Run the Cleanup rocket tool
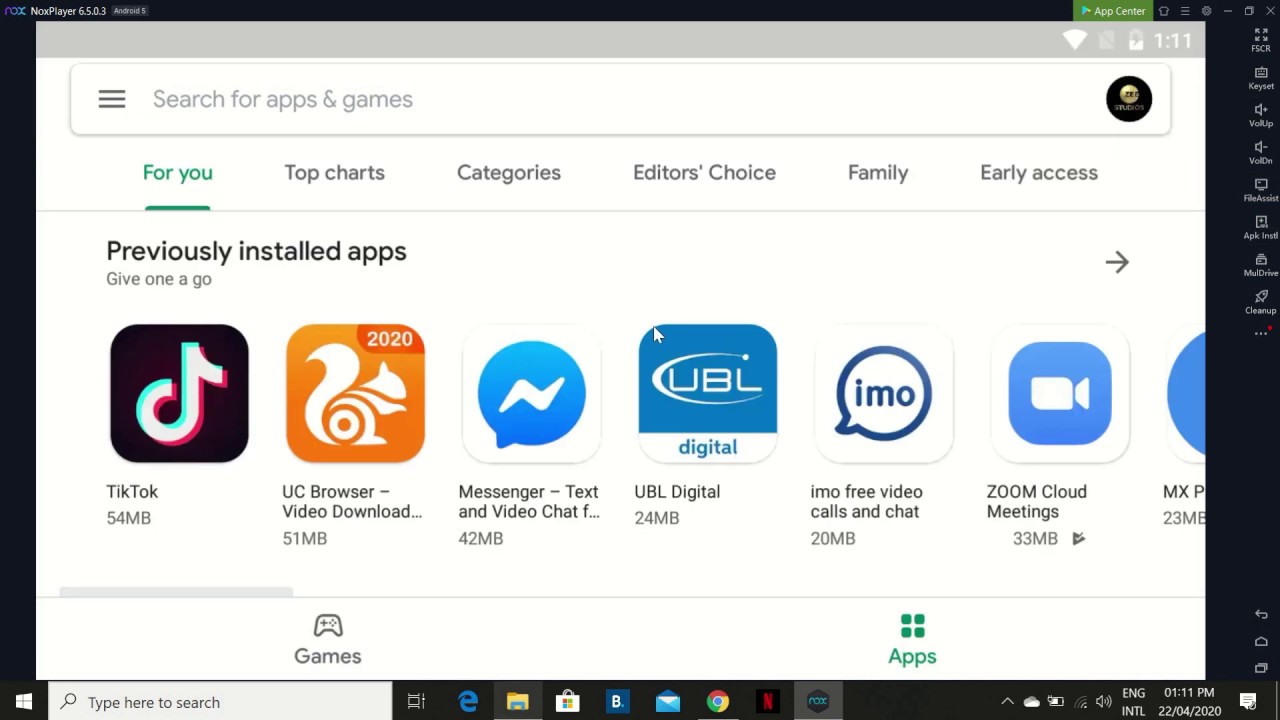1280x720 pixels. (x=1261, y=302)
